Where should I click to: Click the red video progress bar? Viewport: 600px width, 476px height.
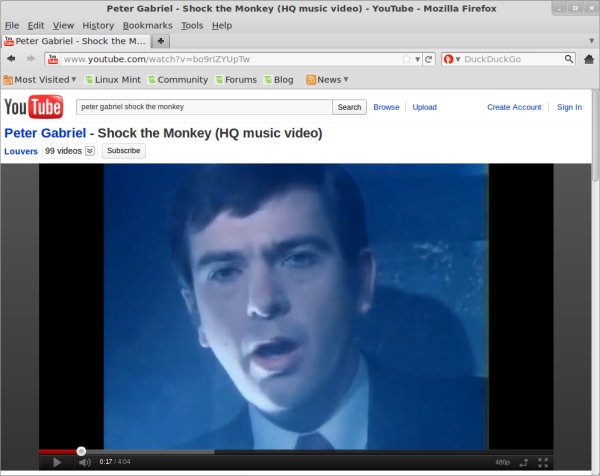click(x=60, y=451)
